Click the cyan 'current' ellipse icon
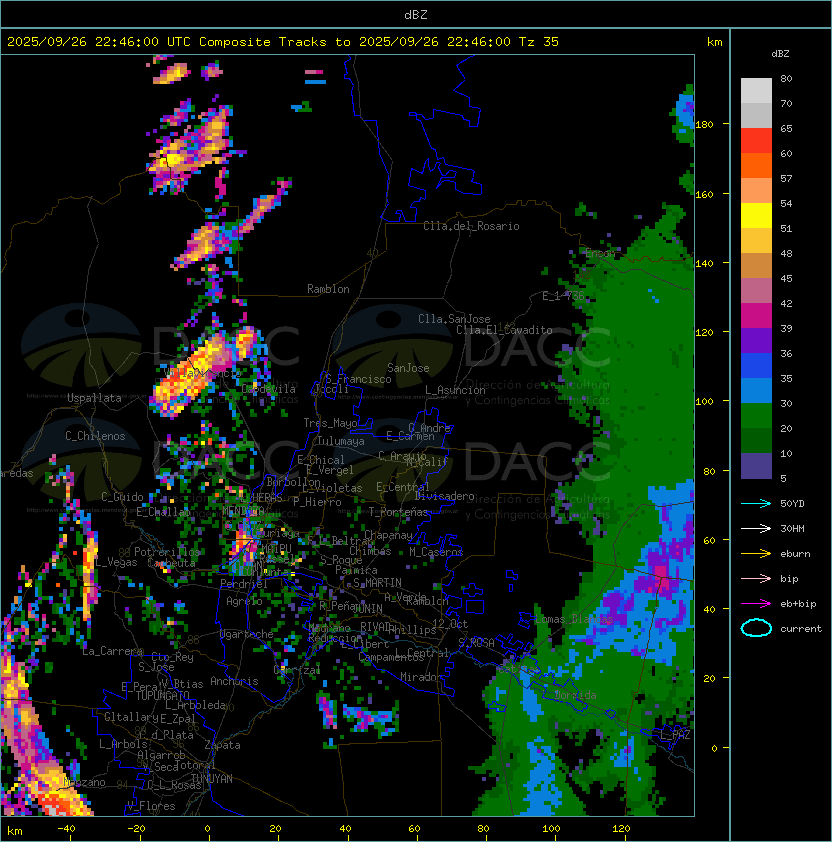 coord(756,628)
